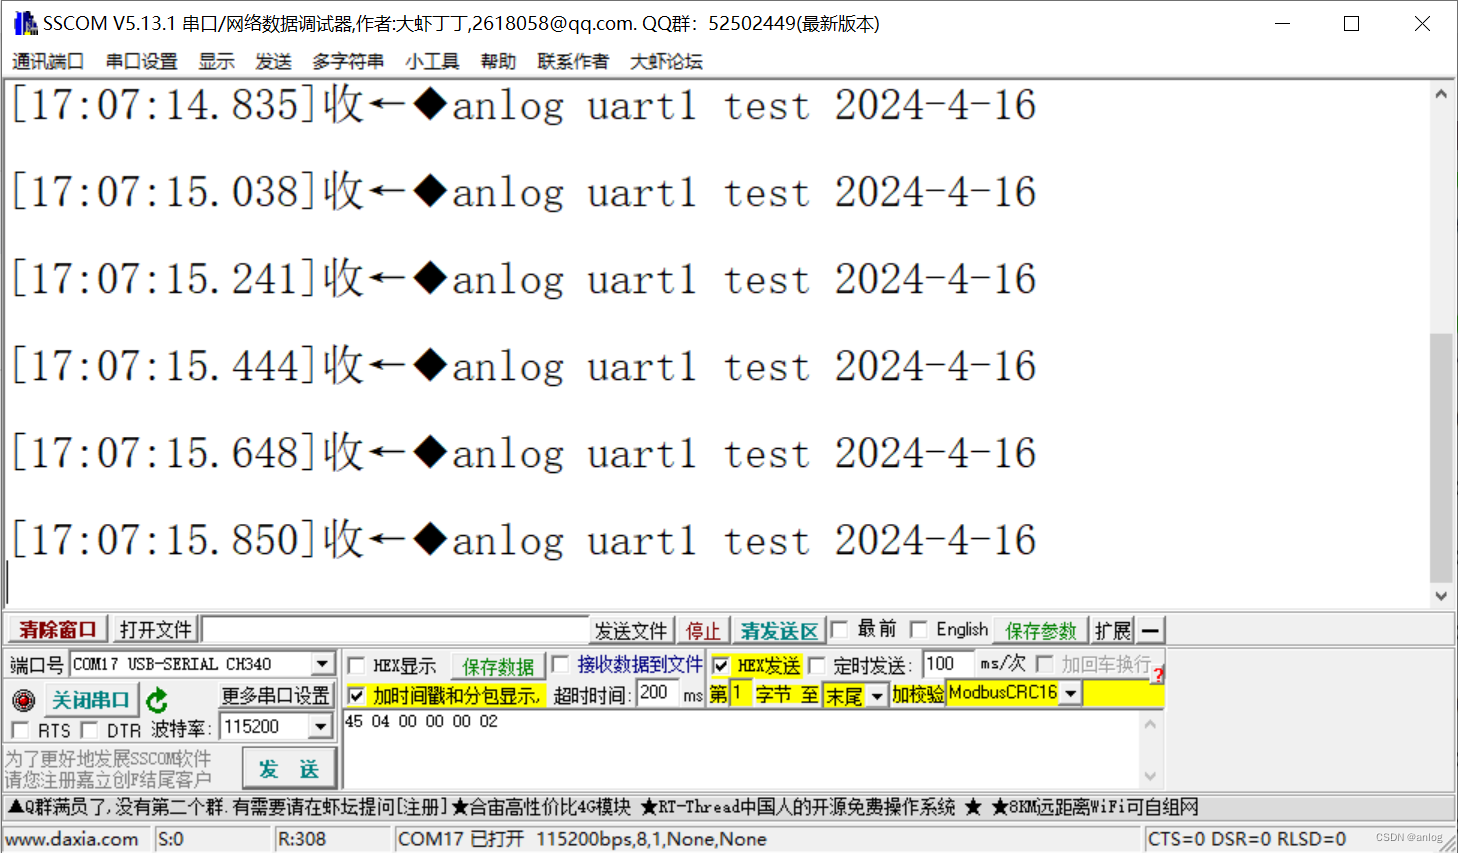The height and width of the screenshot is (853, 1458).
Task: Open the 115200 baud rate dropdown
Action: point(322,726)
